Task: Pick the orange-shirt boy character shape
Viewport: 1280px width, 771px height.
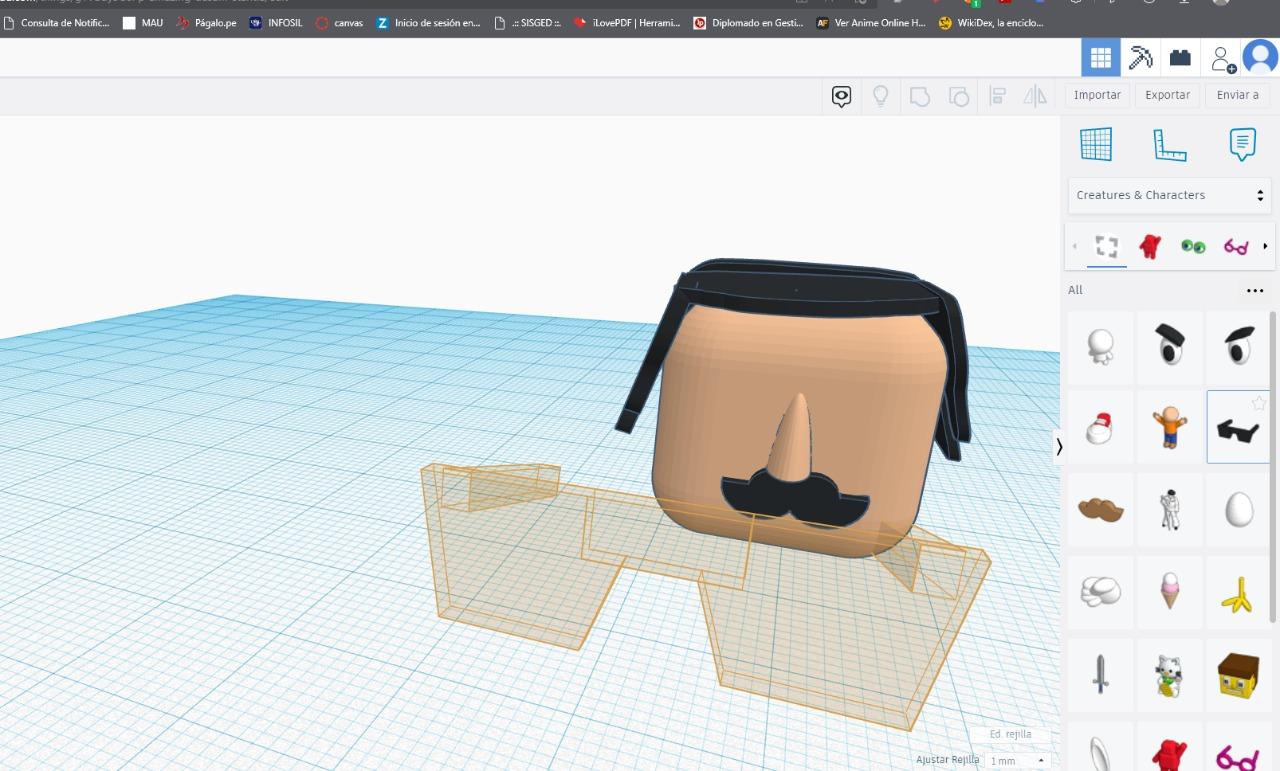Action: tap(1170, 427)
